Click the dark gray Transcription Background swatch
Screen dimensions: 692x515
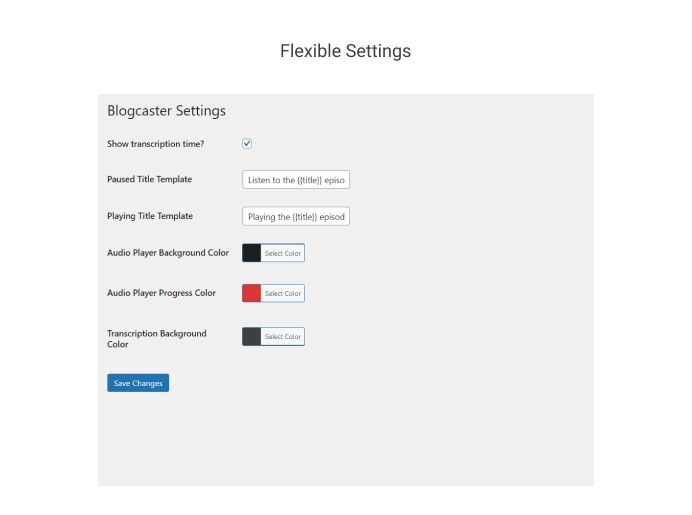tap(252, 337)
